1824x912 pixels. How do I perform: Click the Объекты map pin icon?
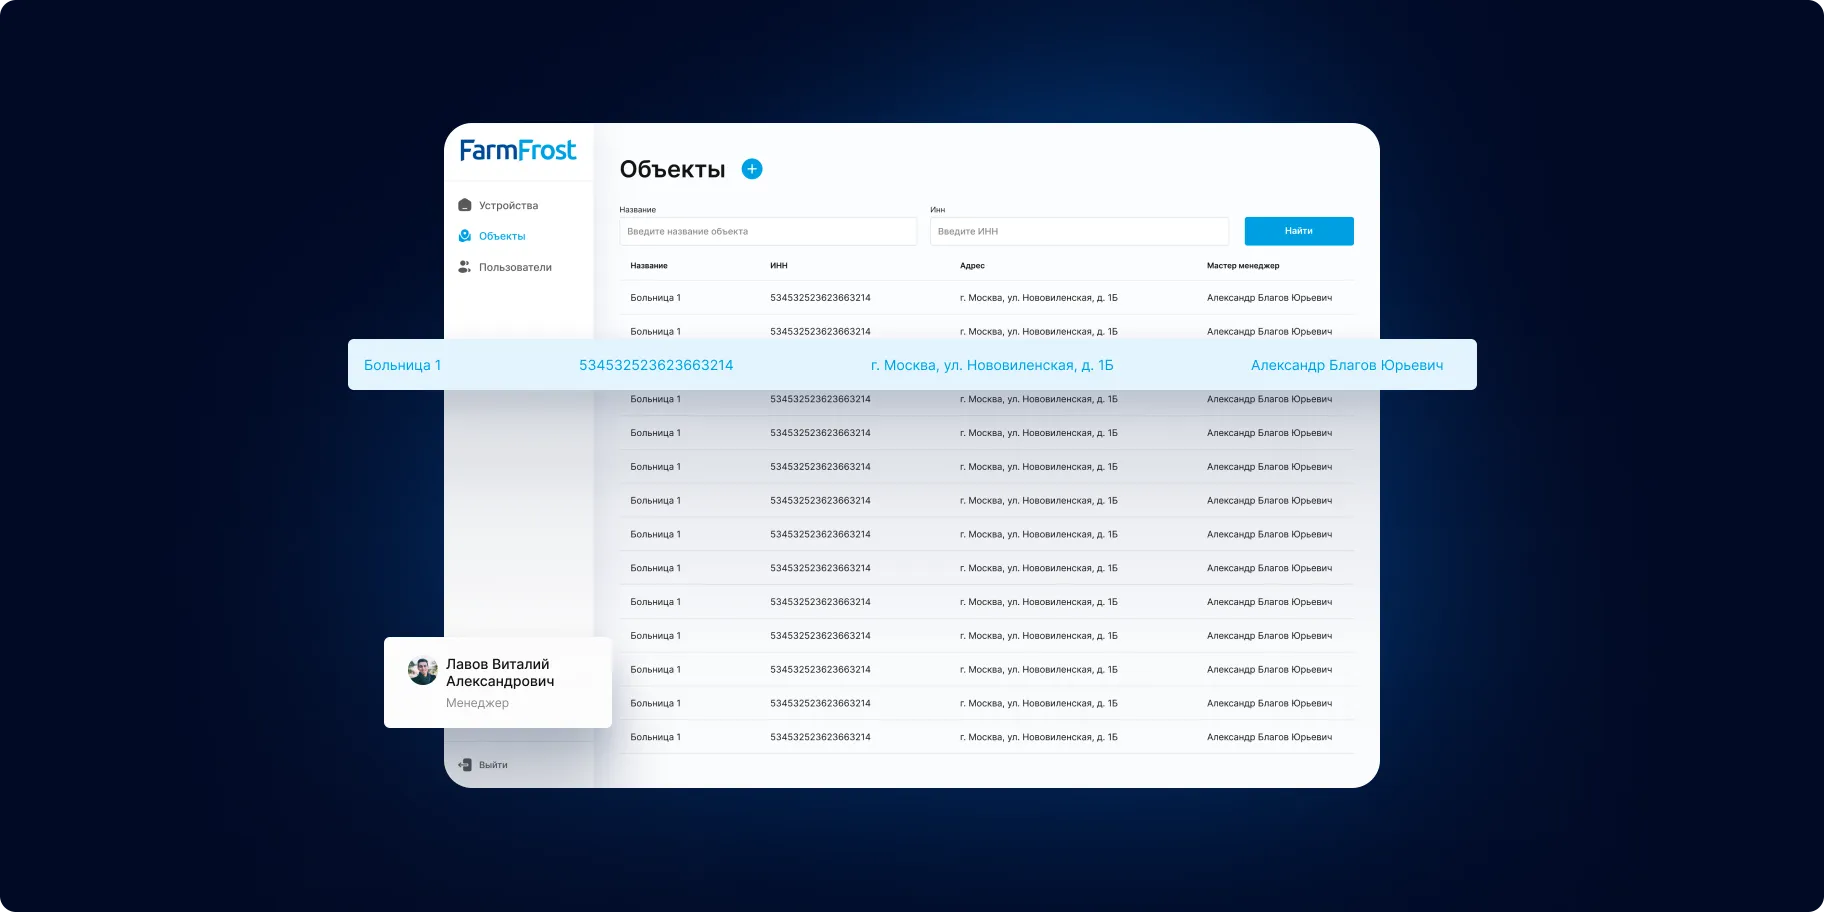pyautogui.click(x=465, y=236)
